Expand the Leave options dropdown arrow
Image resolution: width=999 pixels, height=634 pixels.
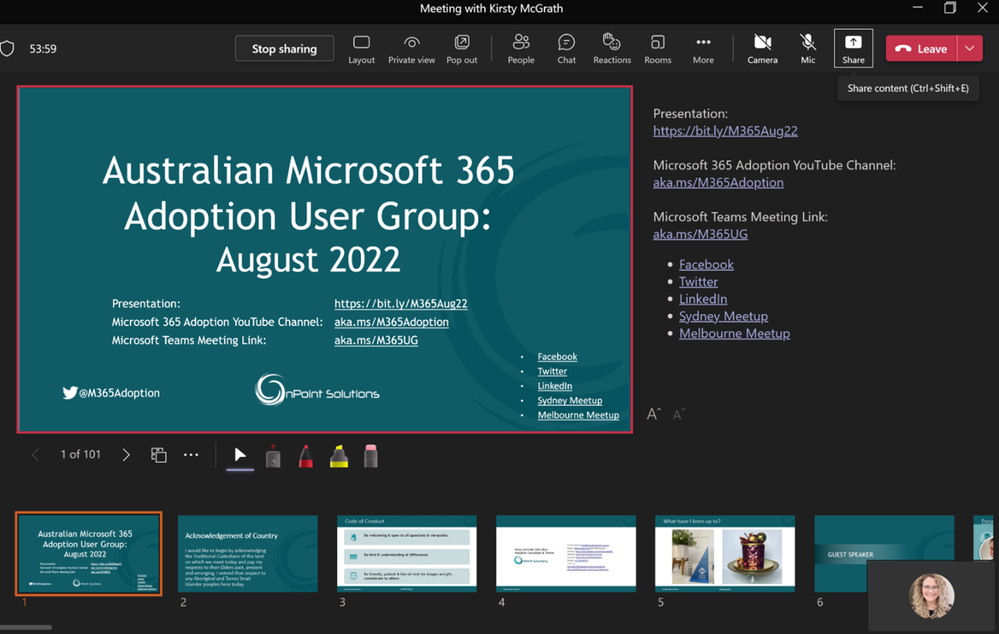(x=970, y=48)
